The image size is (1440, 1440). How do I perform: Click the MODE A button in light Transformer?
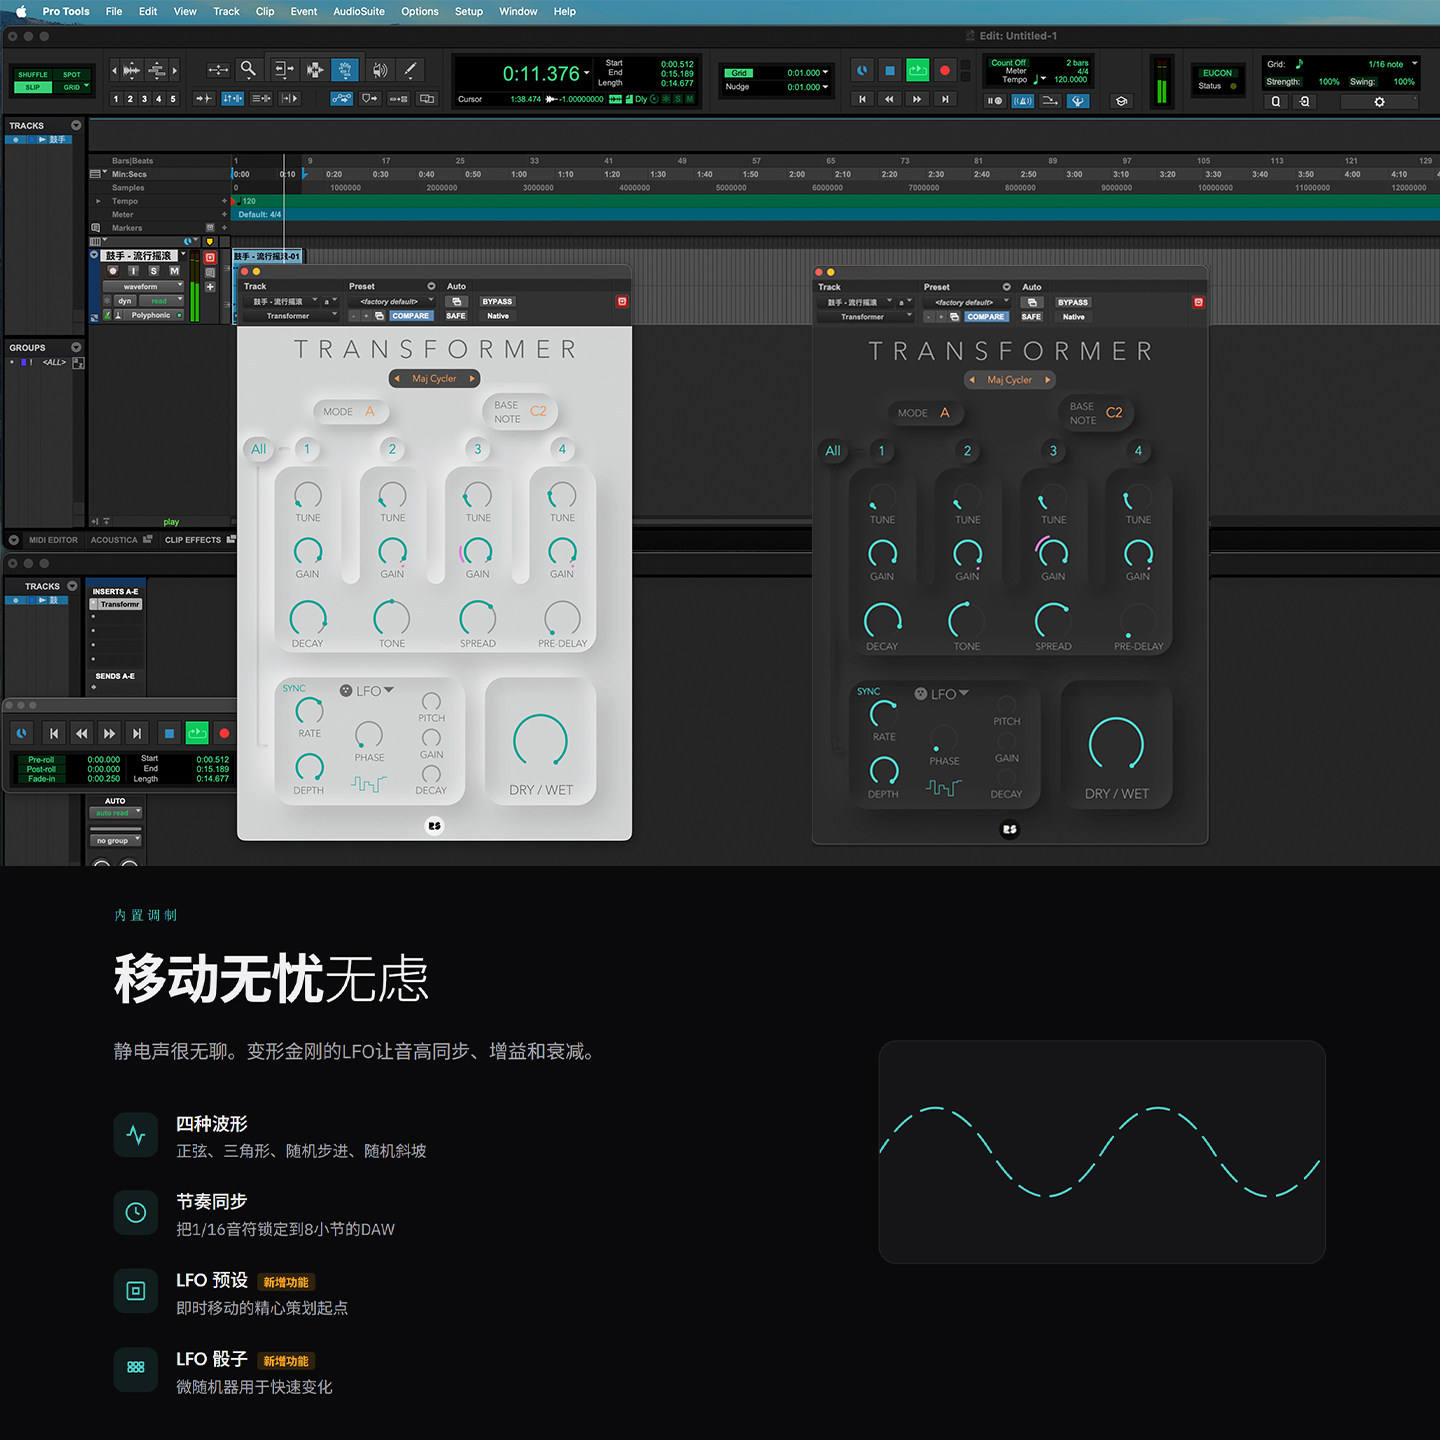coord(349,411)
